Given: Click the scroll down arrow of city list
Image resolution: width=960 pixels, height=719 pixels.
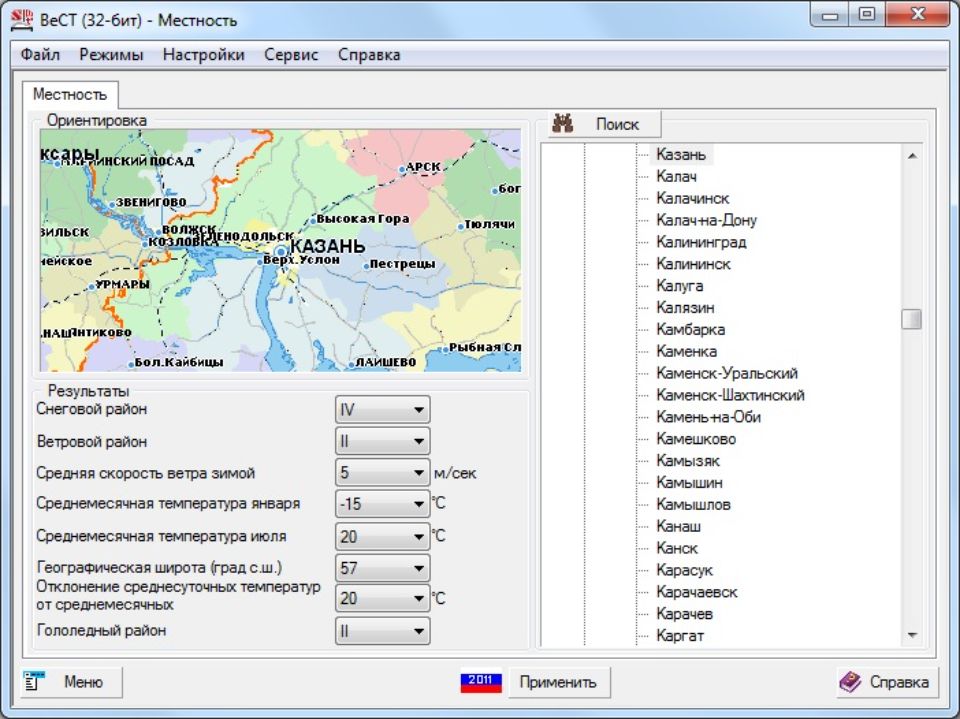Looking at the screenshot, I should point(911,635).
